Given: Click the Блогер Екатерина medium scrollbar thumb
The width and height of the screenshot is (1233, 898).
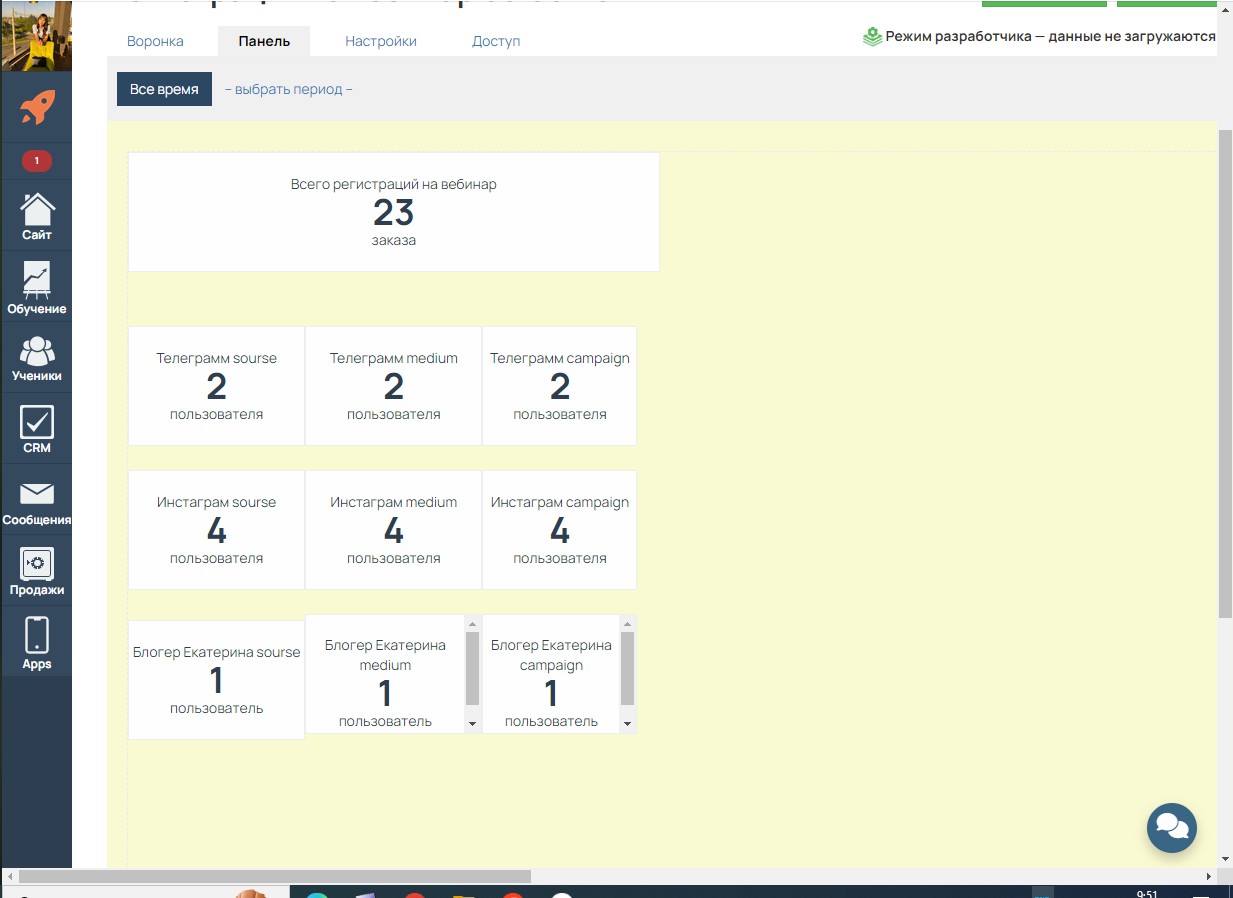Looking at the screenshot, I should pos(472,668).
